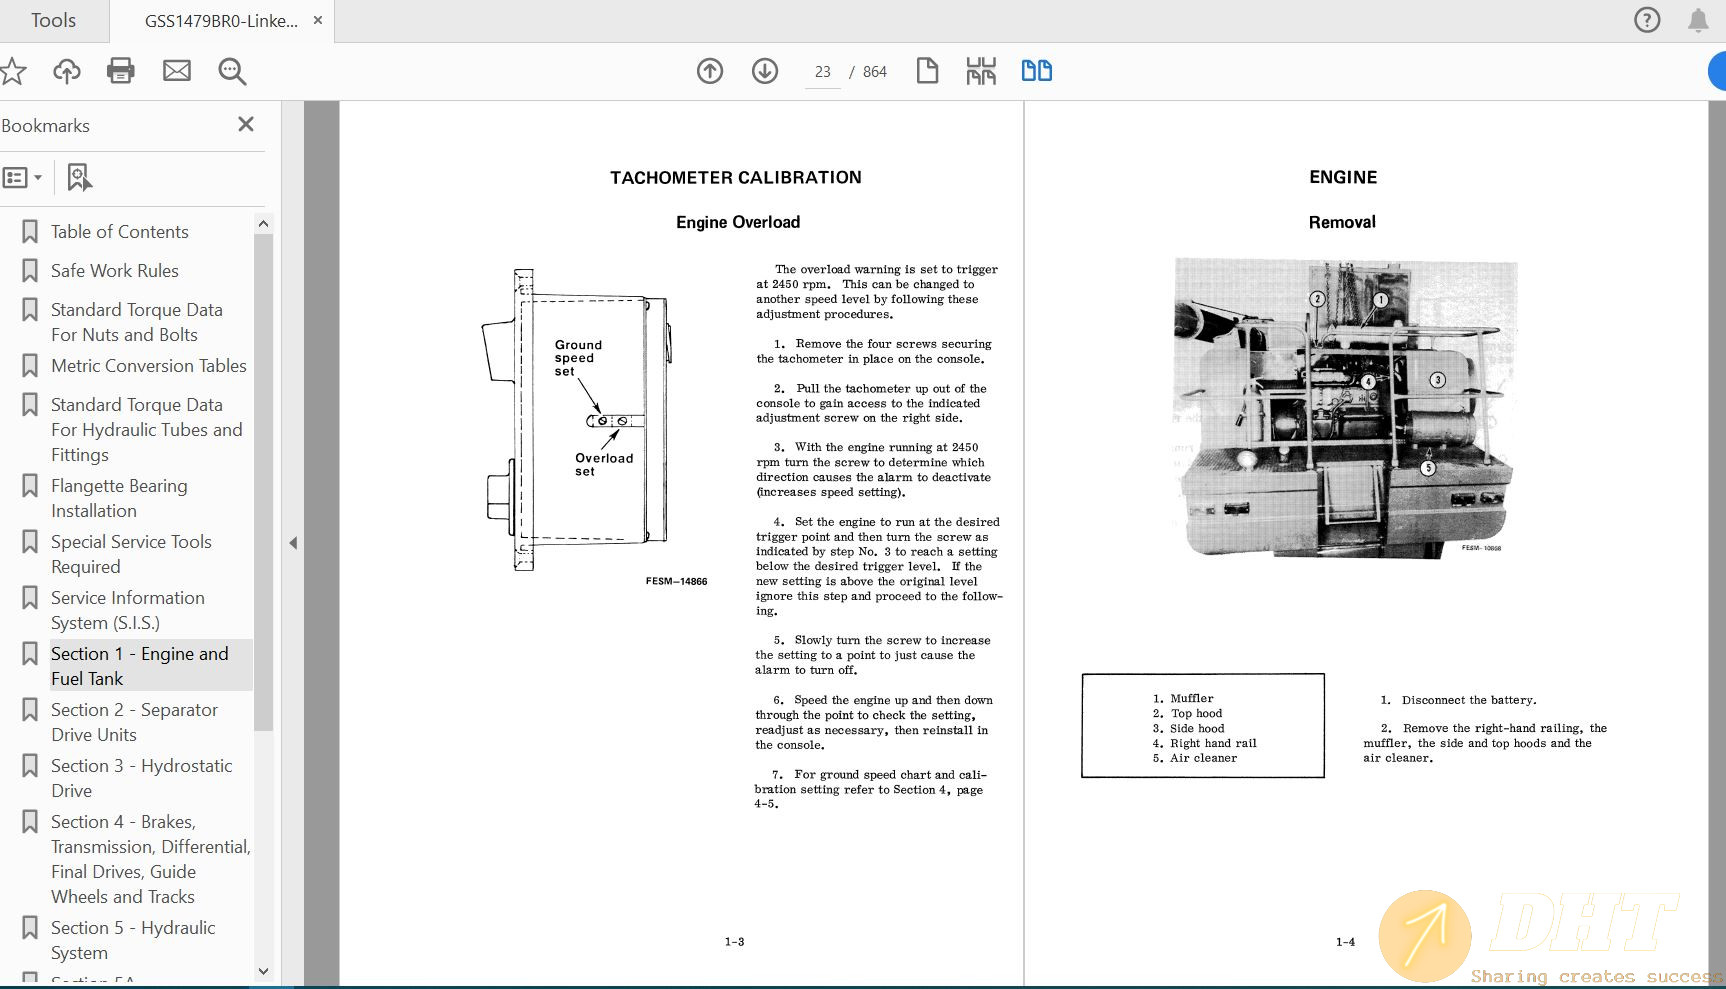Upload file to cloud icon
The width and height of the screenshot is (1726, 989).
67,71
